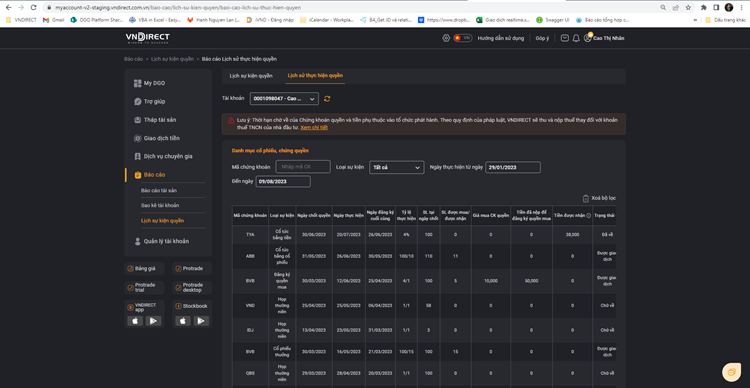Viewport: 750px width, 388px height.
Task: Open Dịch vụ chuyên gia sidebar item
Action: pos(164,156)
